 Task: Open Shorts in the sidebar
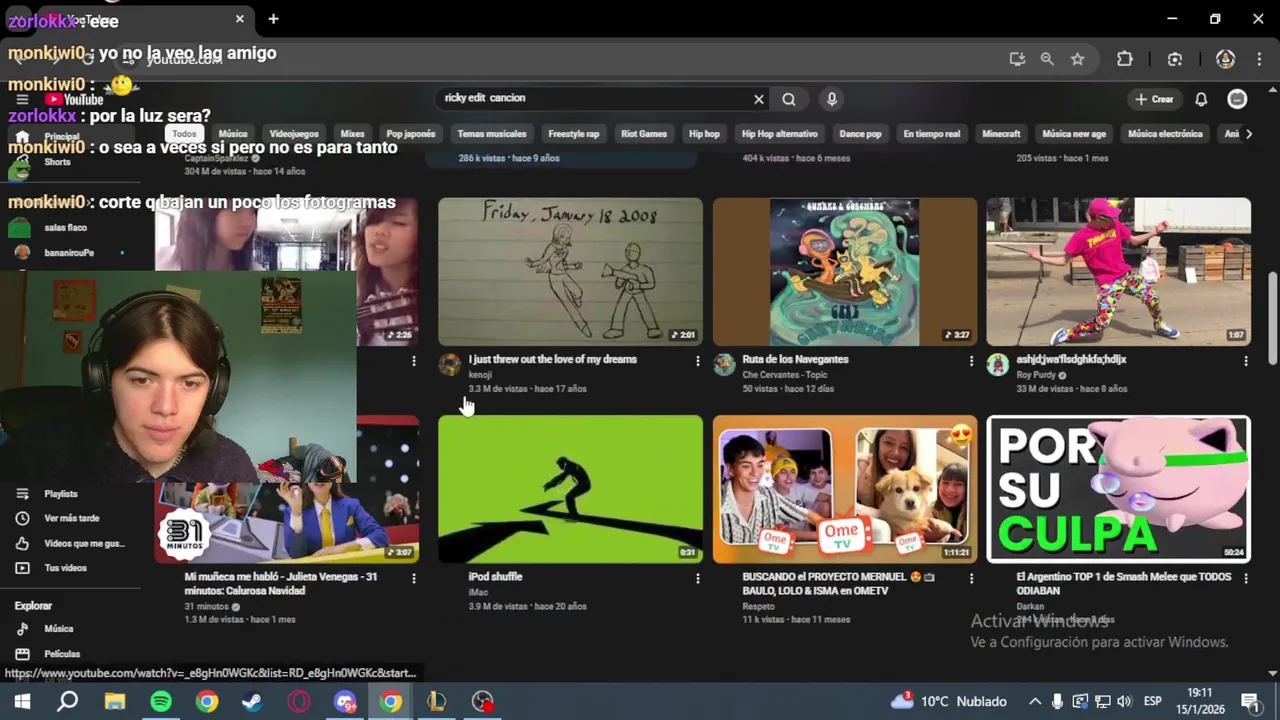(57, 162)
